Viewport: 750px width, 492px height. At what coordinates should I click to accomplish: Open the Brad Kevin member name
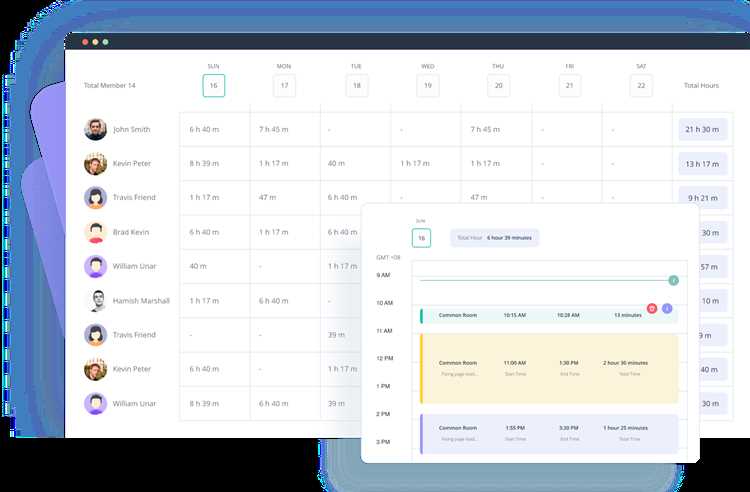click(131, 232)
